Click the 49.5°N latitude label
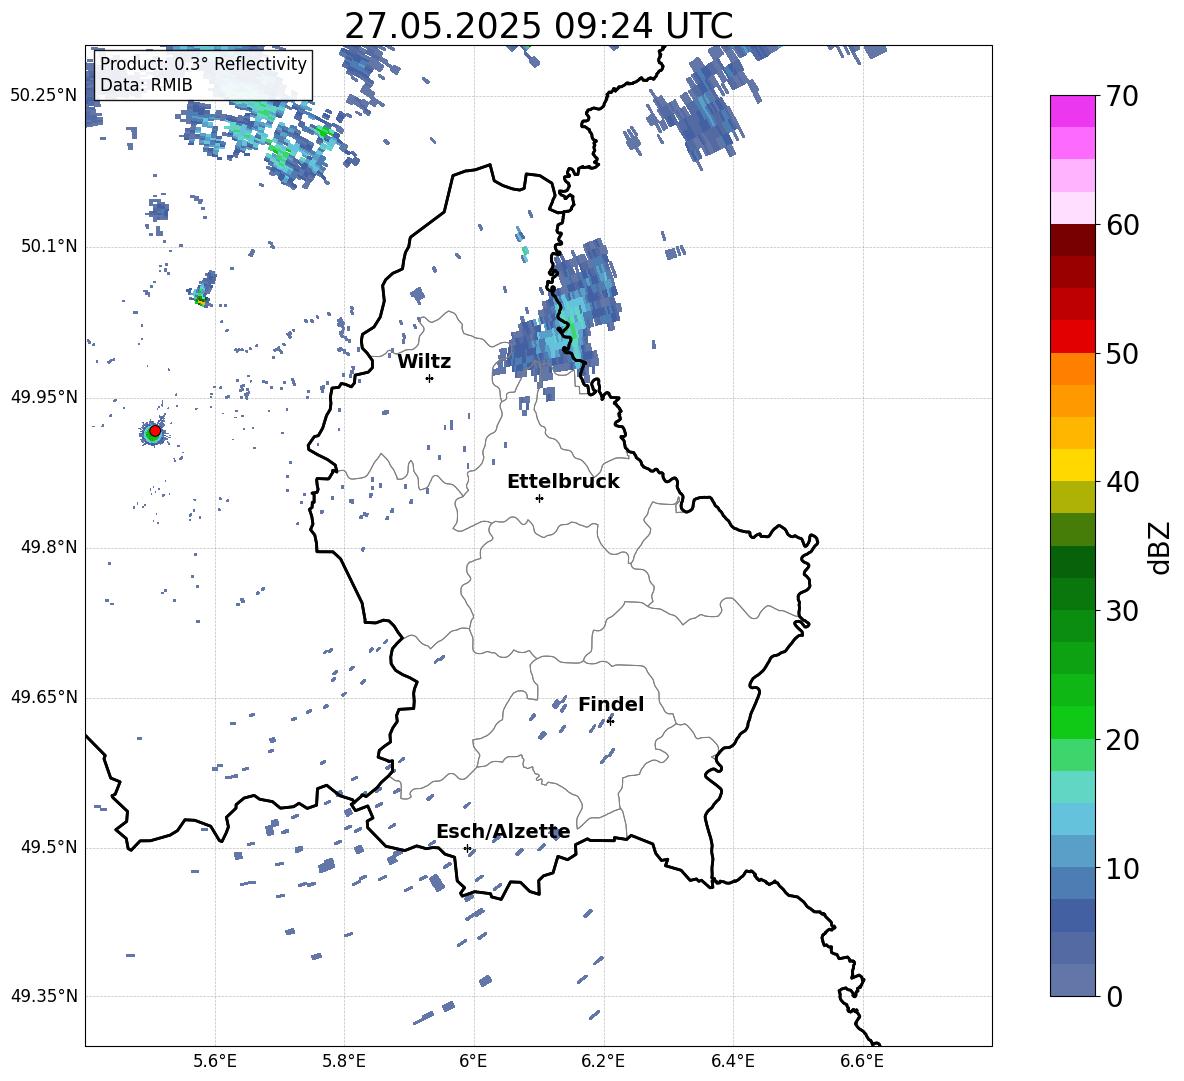1184x1081 pixels. point(48,847)
